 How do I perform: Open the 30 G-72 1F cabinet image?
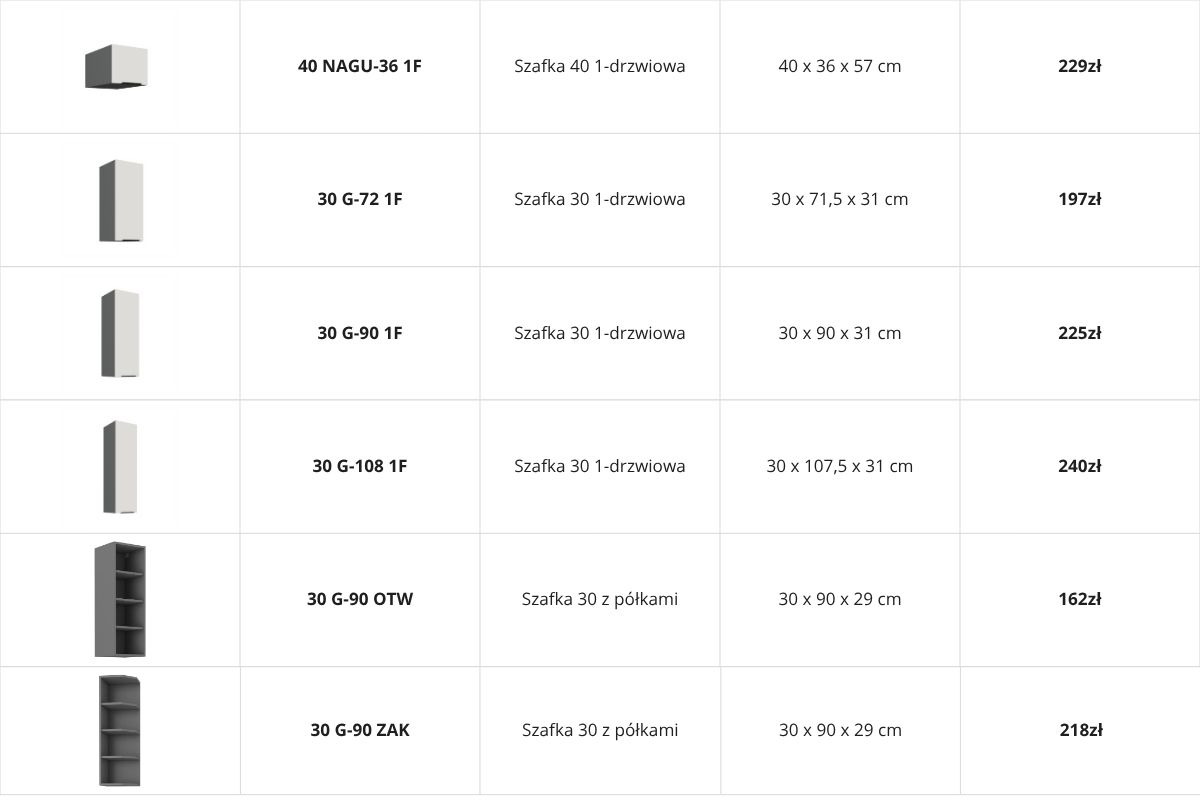click(120, 200)
